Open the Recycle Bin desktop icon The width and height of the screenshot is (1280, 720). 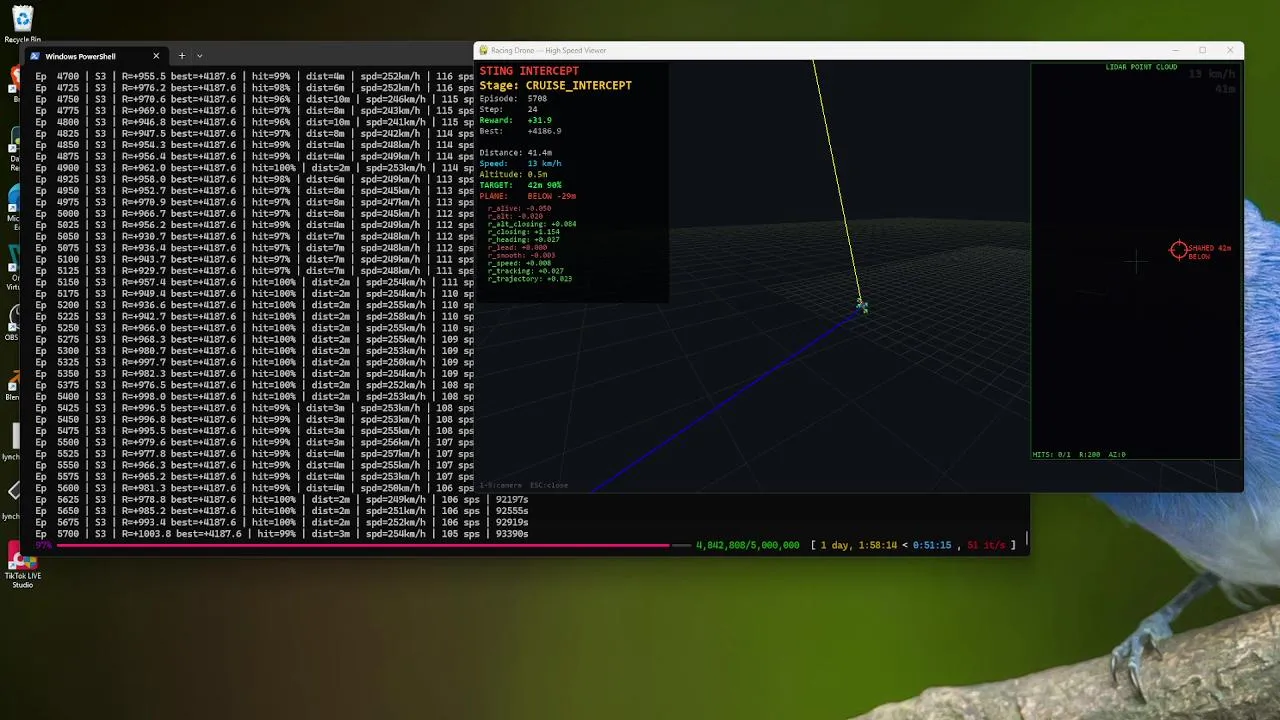tap(22, 24)
